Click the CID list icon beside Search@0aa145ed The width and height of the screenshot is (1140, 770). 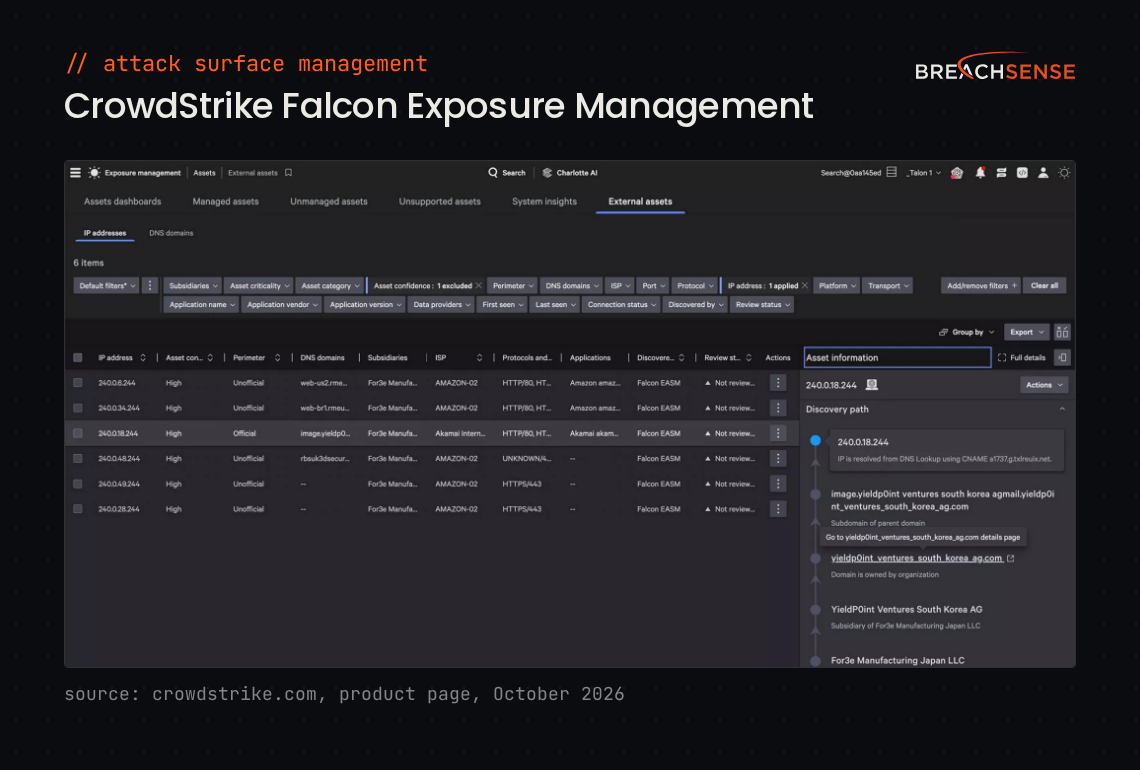click(891, 172)
